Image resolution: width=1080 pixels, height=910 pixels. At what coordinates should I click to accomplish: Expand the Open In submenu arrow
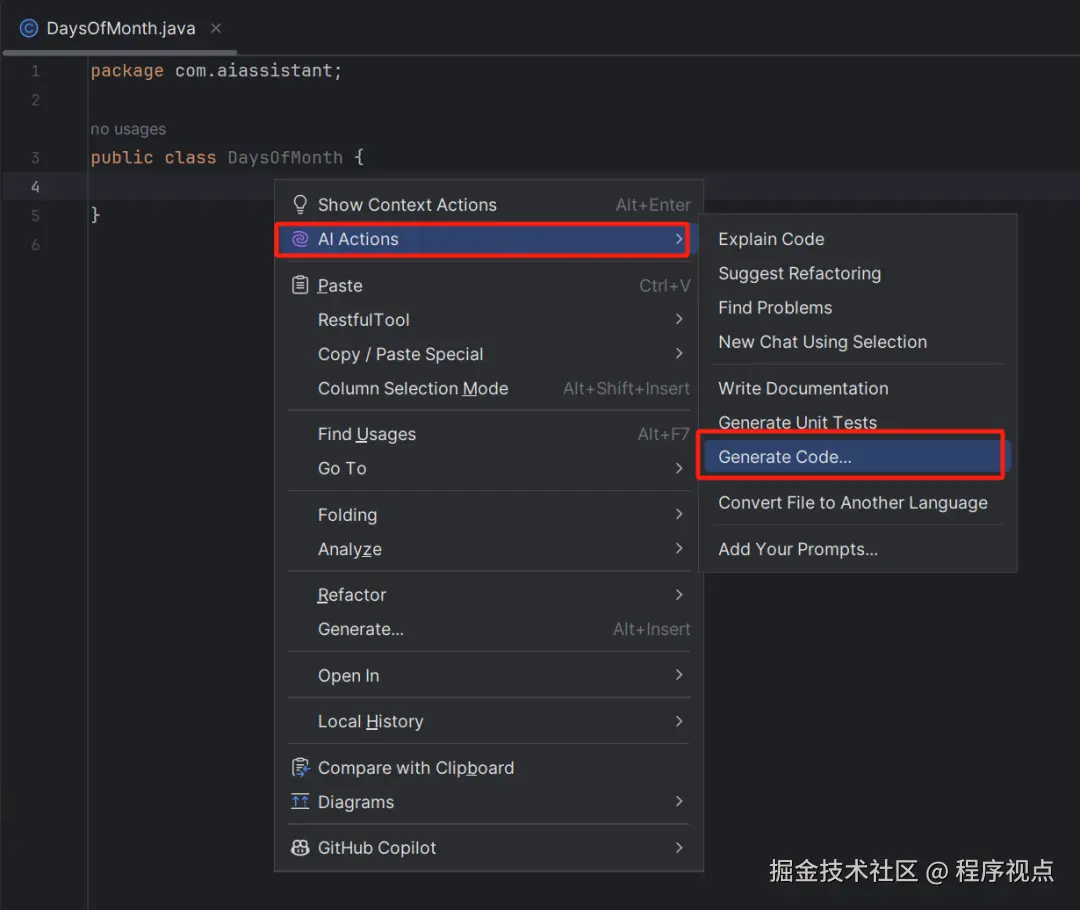[678, 674]
